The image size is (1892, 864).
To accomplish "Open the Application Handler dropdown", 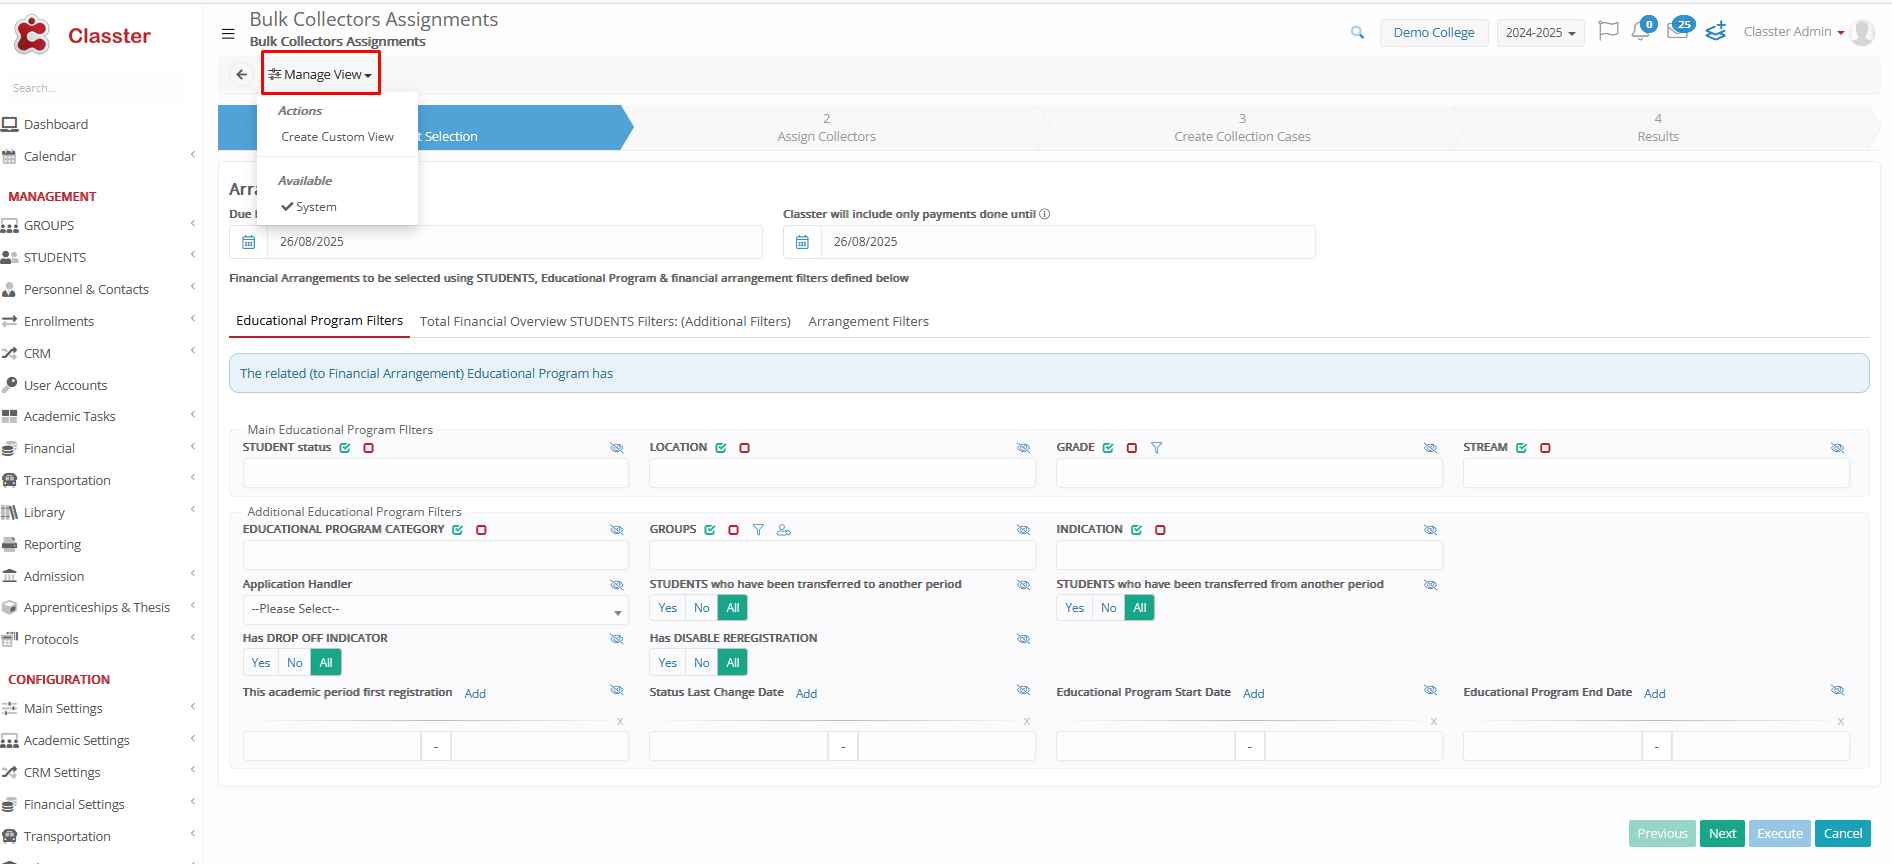I will click(x=435, y=610).
